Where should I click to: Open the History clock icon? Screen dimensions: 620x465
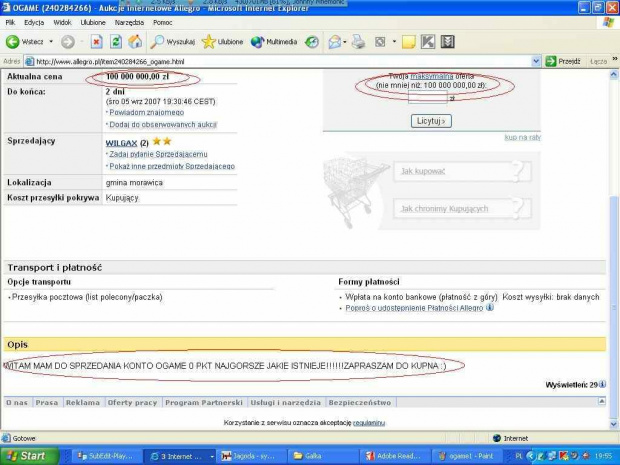(x=312, y=42)
